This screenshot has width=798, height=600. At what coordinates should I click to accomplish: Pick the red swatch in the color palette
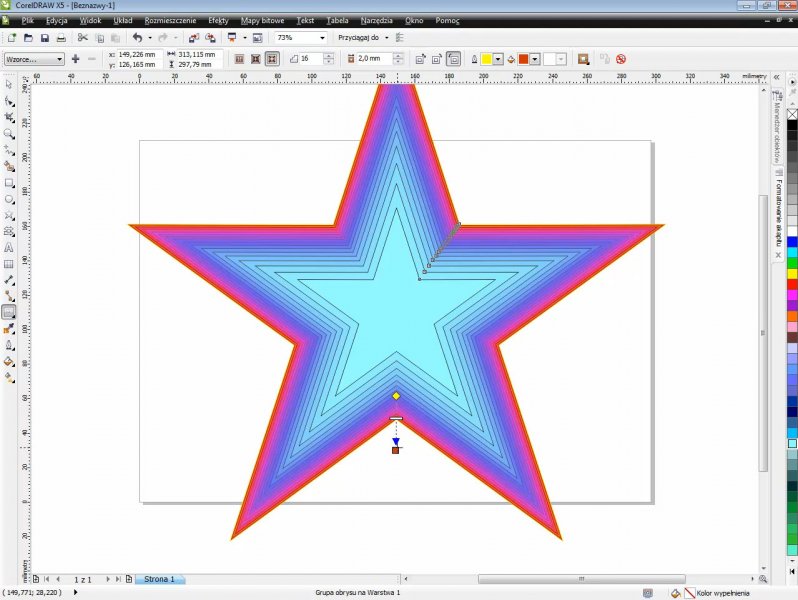pos(792,286)
